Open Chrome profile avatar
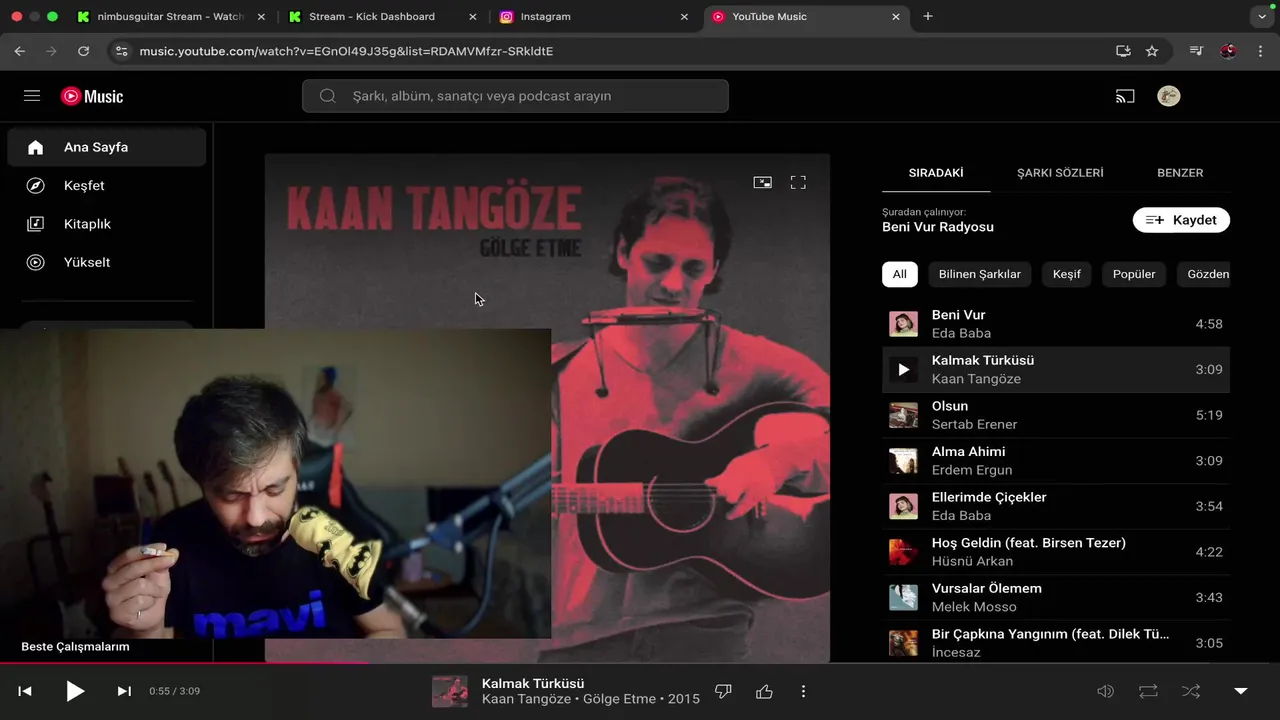The height and width of the screenshot is (720, 1280). click(x=1228, y=51)
